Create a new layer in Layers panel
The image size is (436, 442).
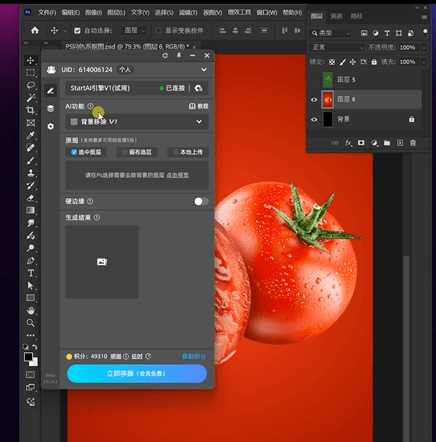400,143
